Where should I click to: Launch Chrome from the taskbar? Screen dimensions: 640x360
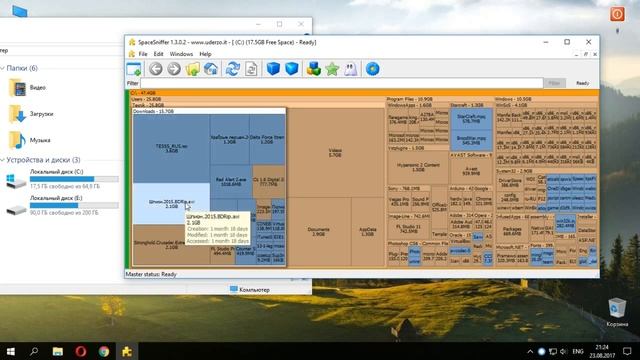pos(104,351)
